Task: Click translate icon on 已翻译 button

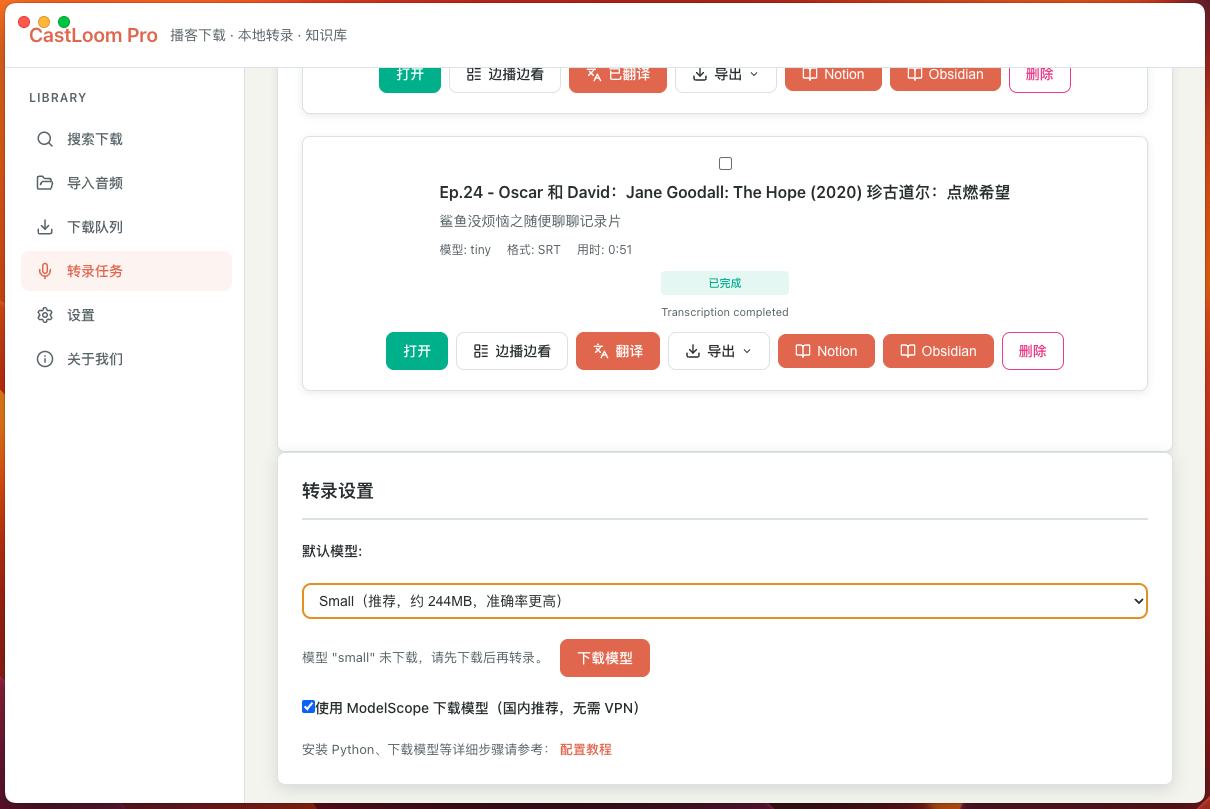Action: point(594,74)
